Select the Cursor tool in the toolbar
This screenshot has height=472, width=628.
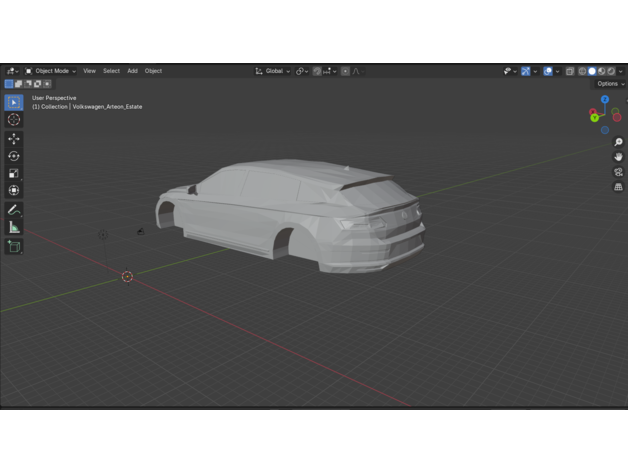coord(14,120)
